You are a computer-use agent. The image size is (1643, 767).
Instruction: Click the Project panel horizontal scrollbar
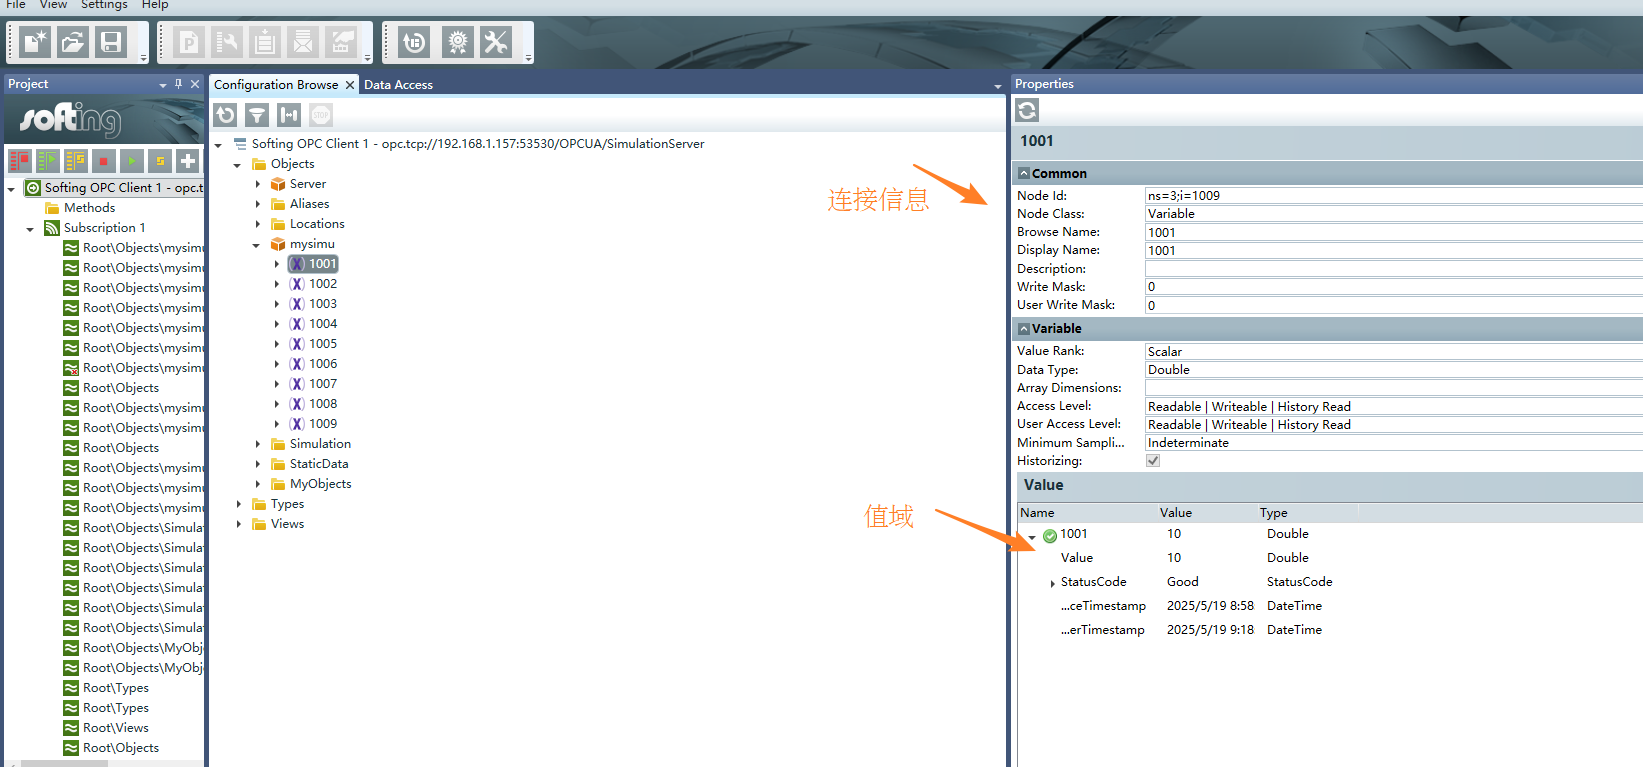pyautogui.click(x=65, y=763)
